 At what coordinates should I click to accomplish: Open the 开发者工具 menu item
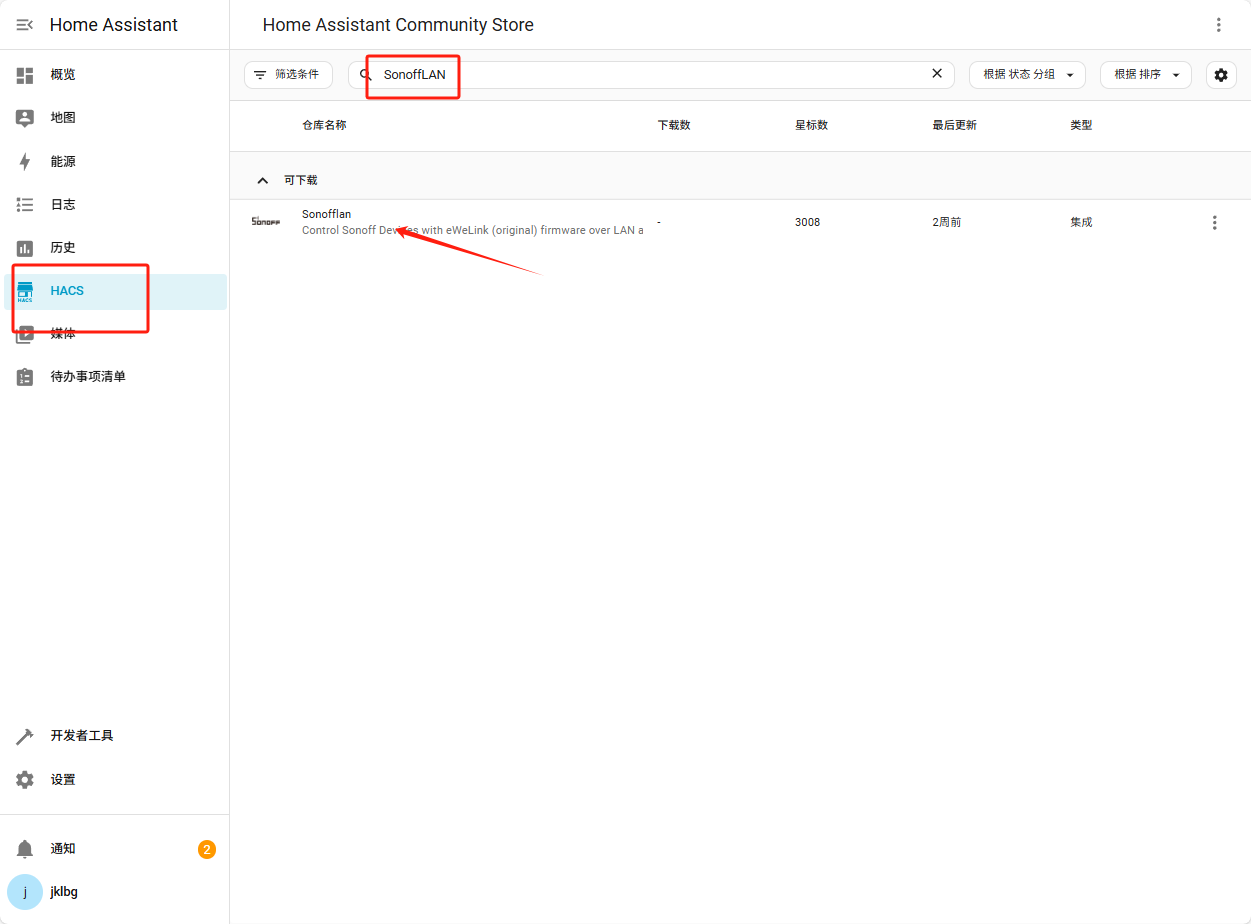coord(115,736)
